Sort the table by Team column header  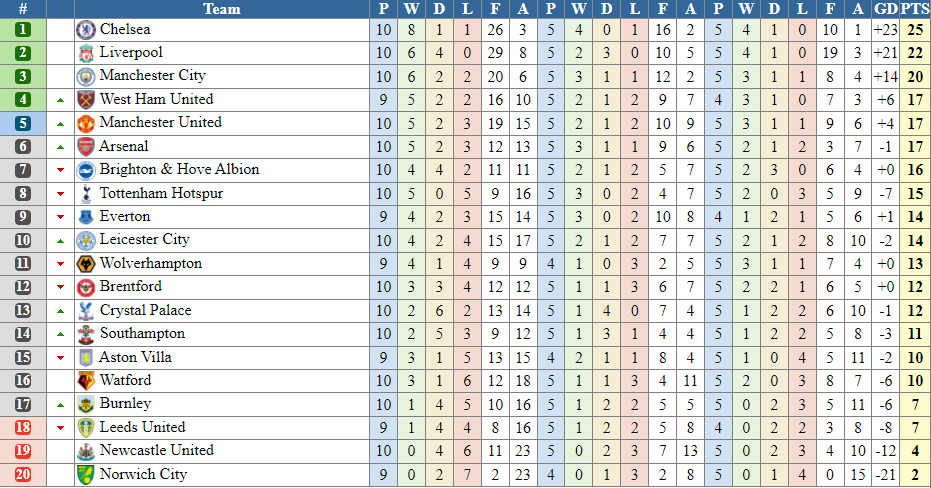[221, 9]
